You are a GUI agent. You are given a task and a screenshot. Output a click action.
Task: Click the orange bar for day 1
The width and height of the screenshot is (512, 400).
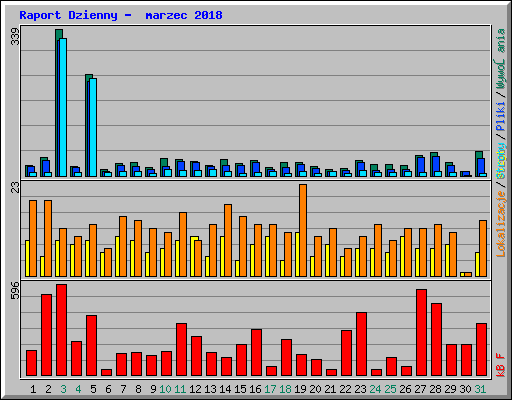click(x=33, y=238)
